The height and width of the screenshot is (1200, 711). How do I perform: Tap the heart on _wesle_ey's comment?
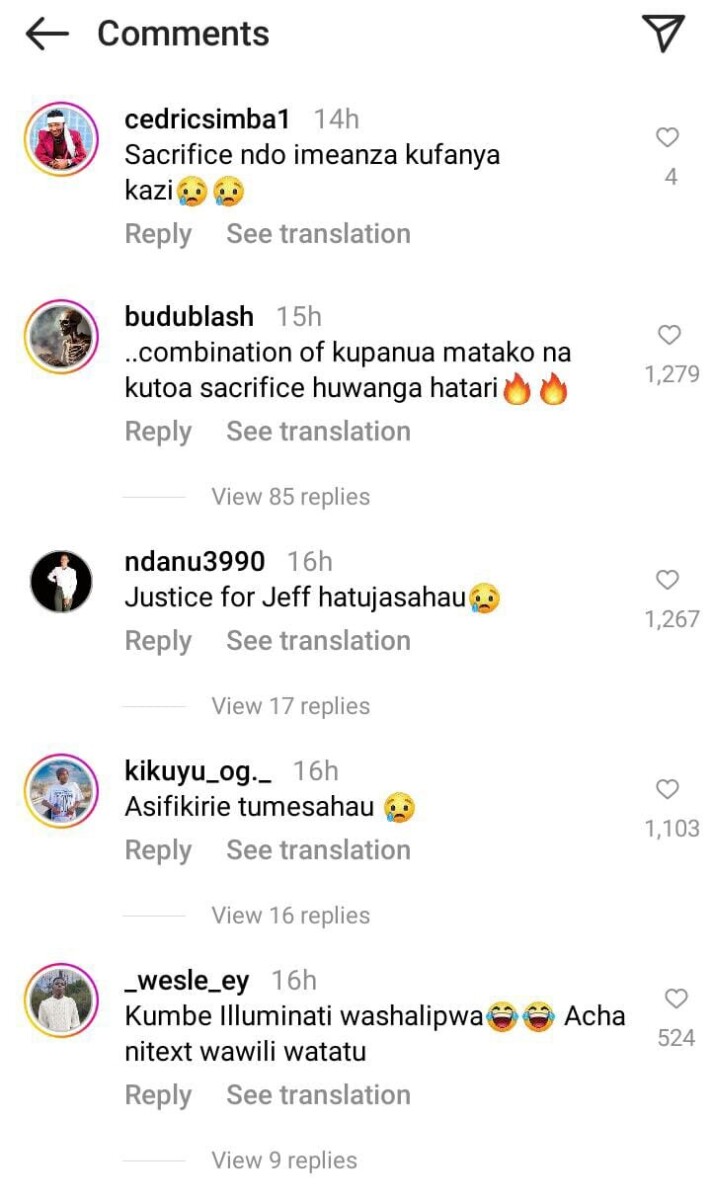(676, 998)
